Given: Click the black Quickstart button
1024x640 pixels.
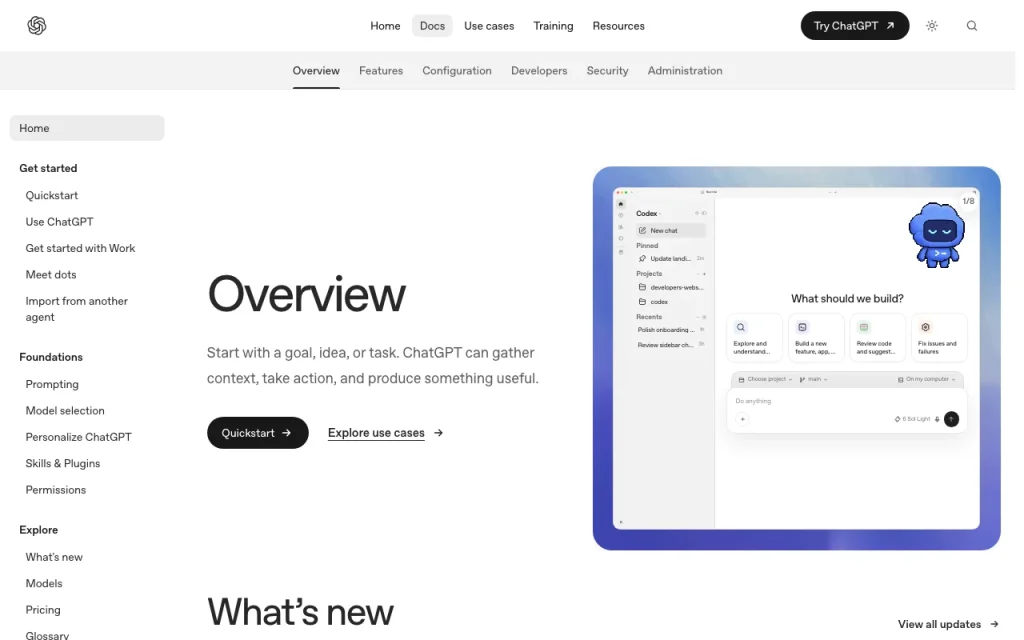Looking at the screenshot, I should coord(258,433).
